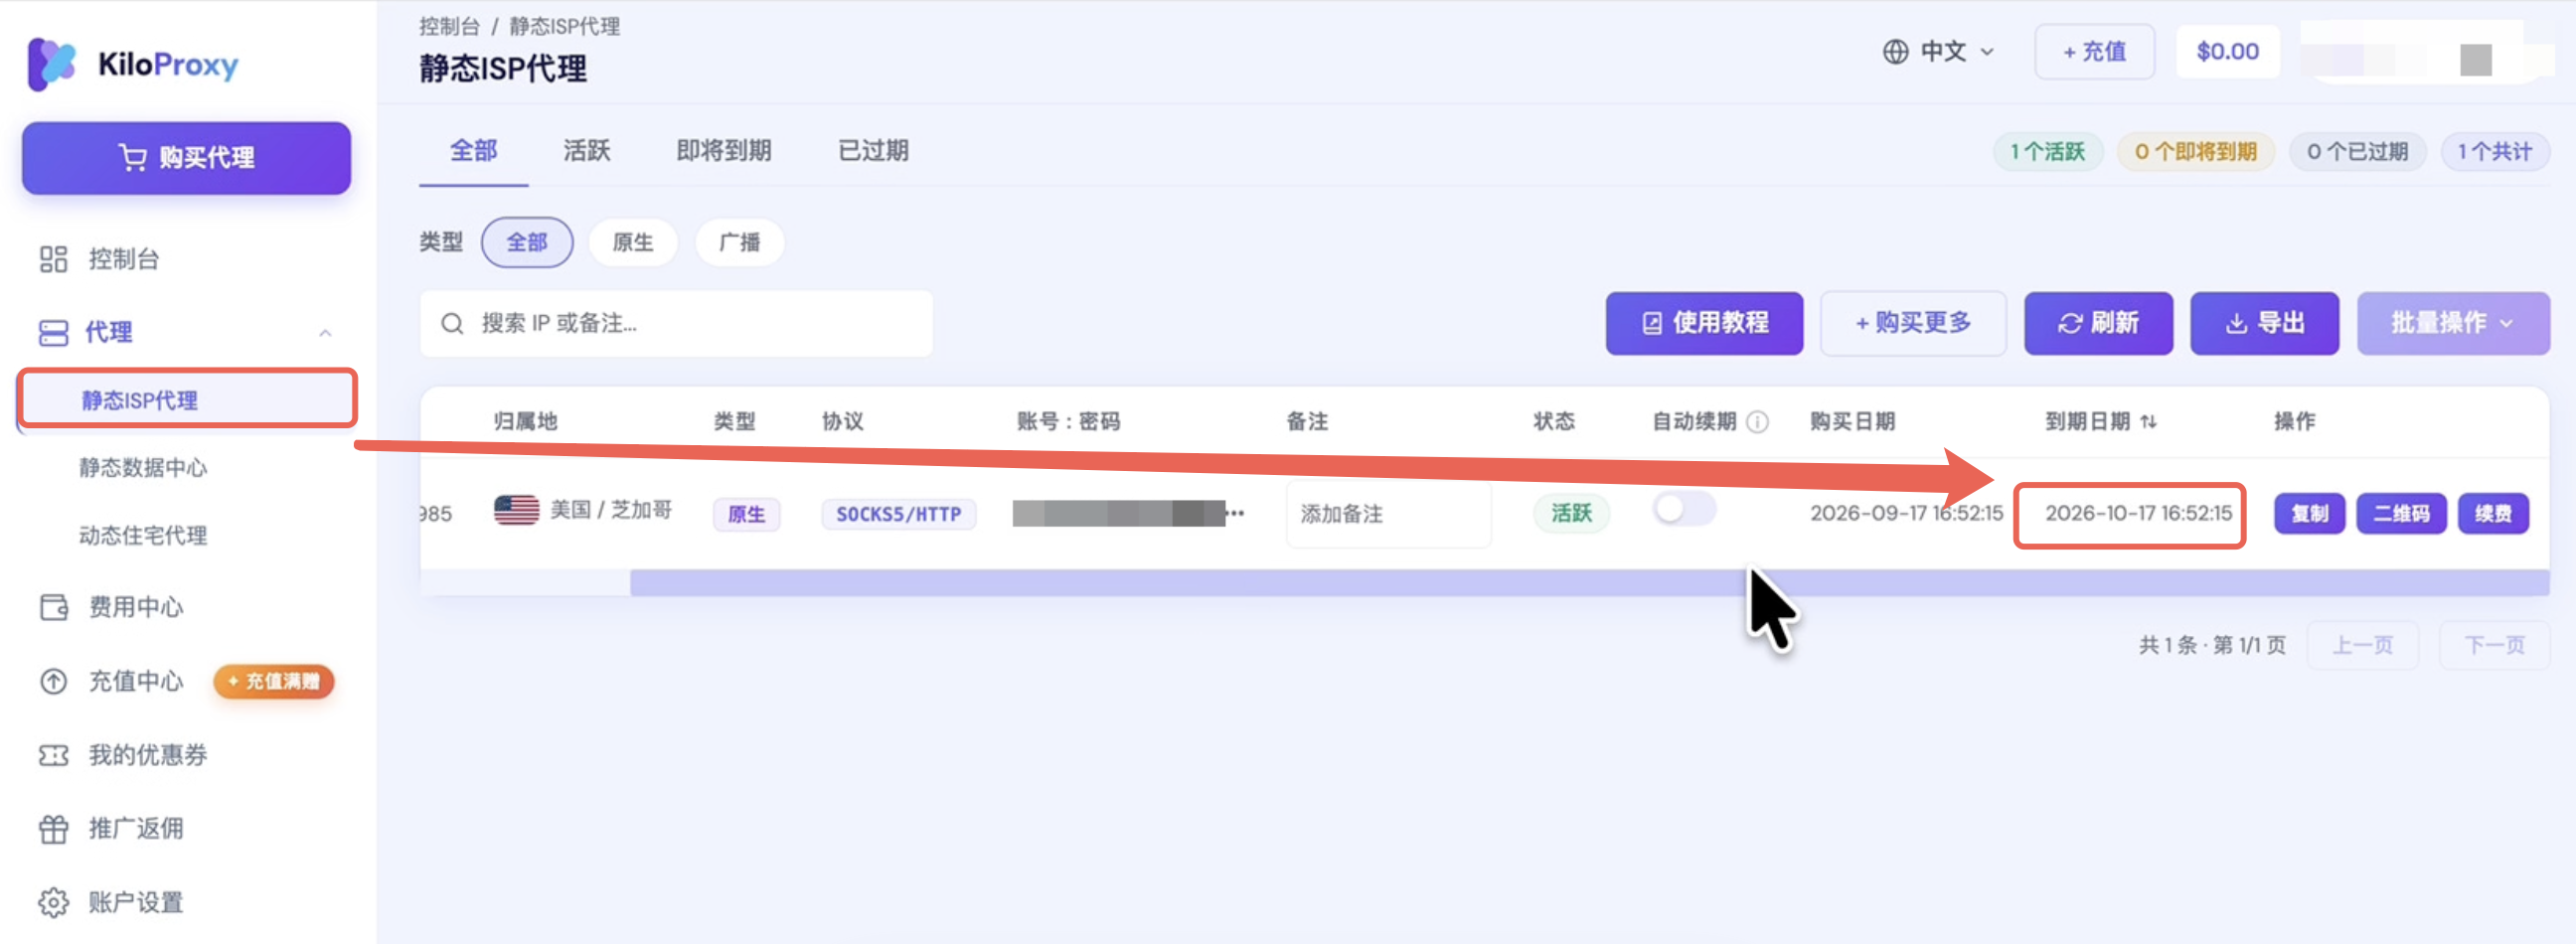The height and width of the screenshot is (944, 2576).
Task: Collapse the 代理 sidebar section chevron
Action: coord(325,333)
